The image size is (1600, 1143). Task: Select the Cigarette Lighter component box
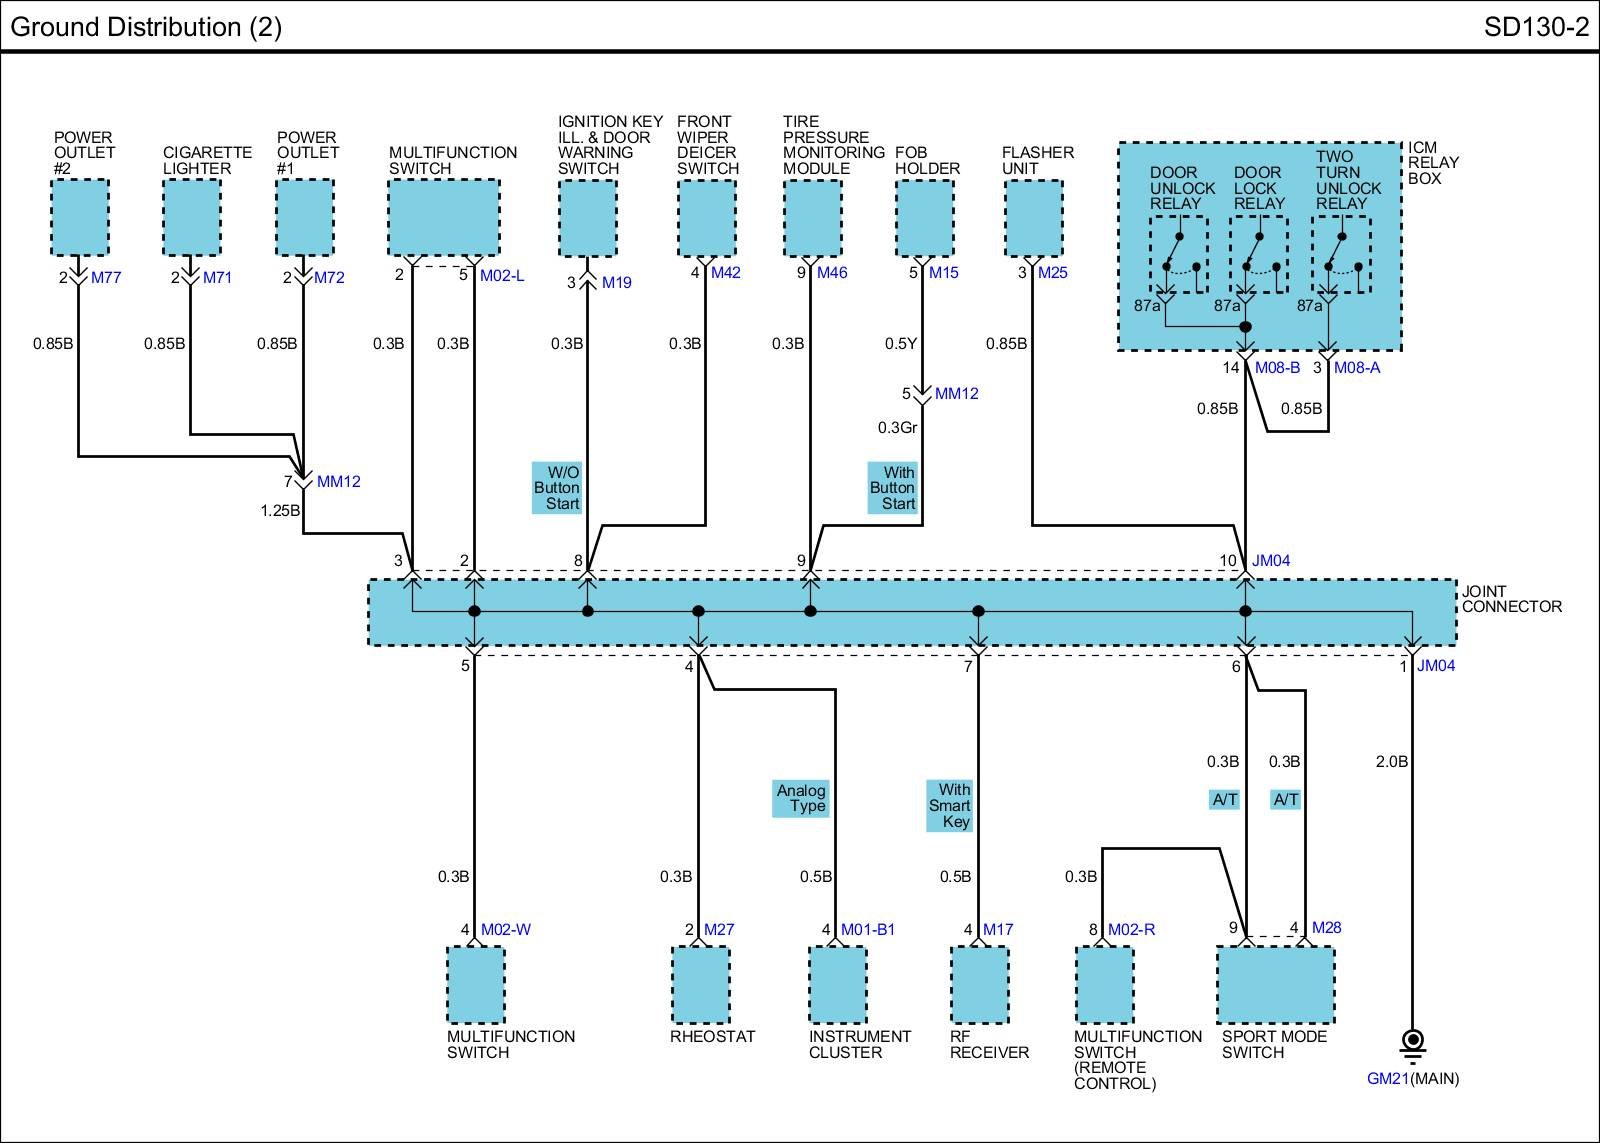click(x=192, y=218)
